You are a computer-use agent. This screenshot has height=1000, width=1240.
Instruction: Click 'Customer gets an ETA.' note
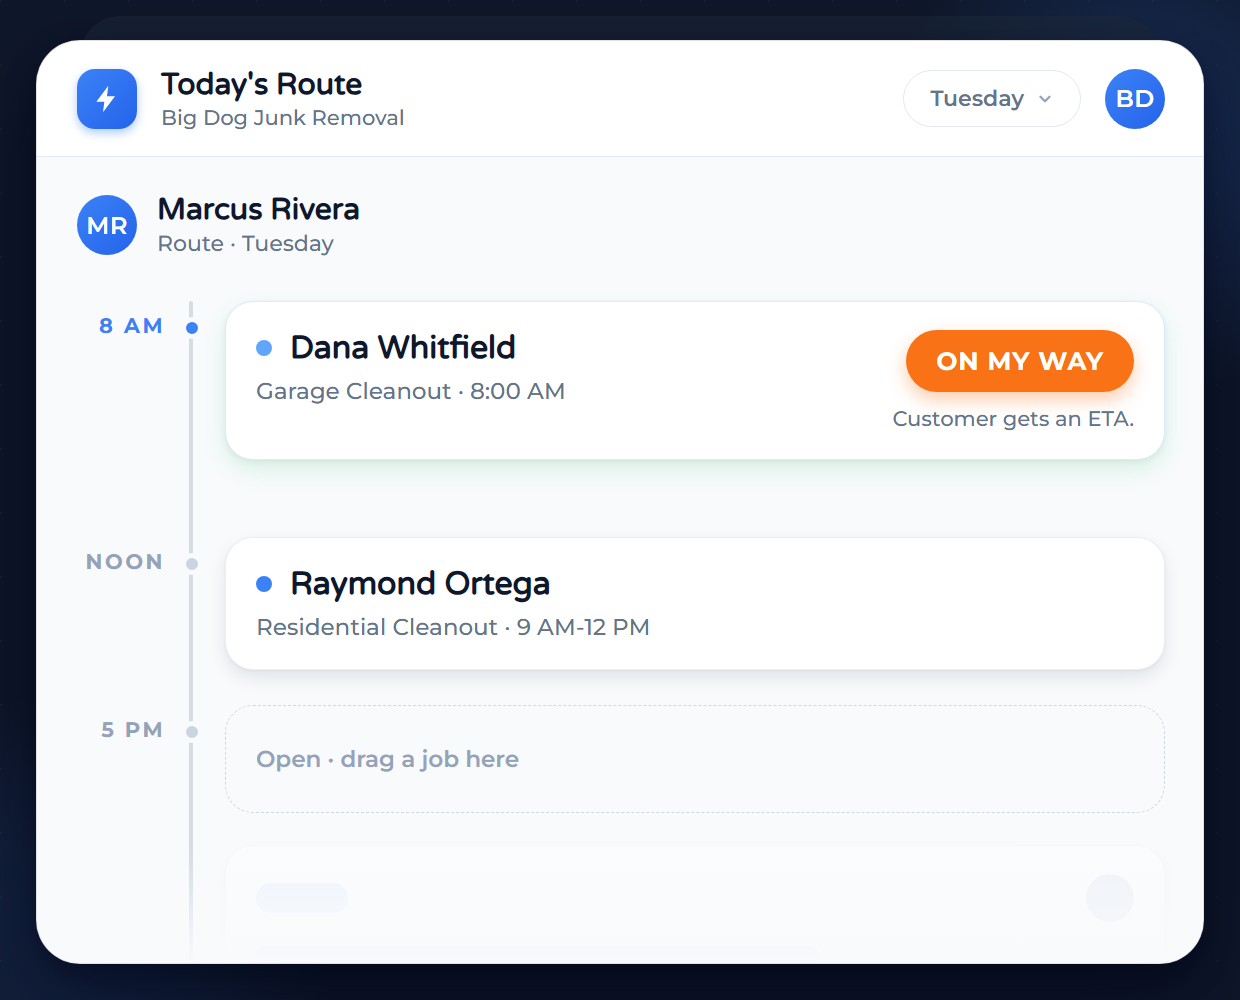[1013, 419]
